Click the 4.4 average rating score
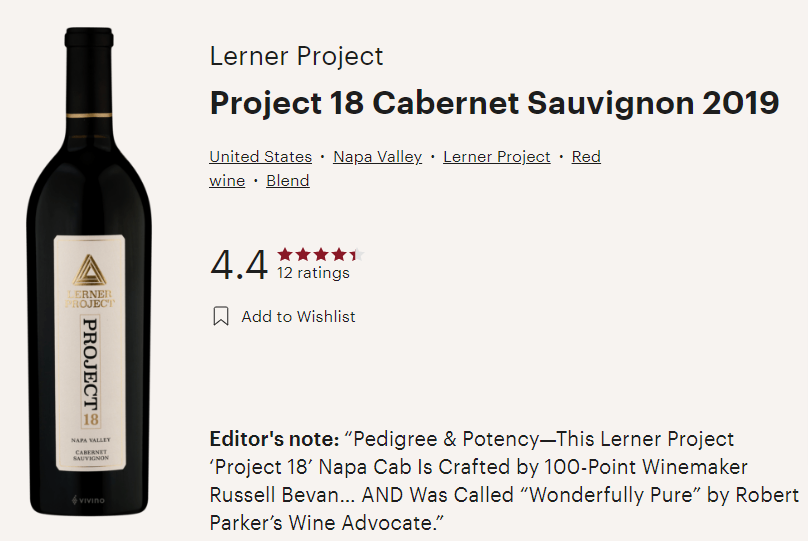Screen dimensions: 808x541 tap(238, 265)
